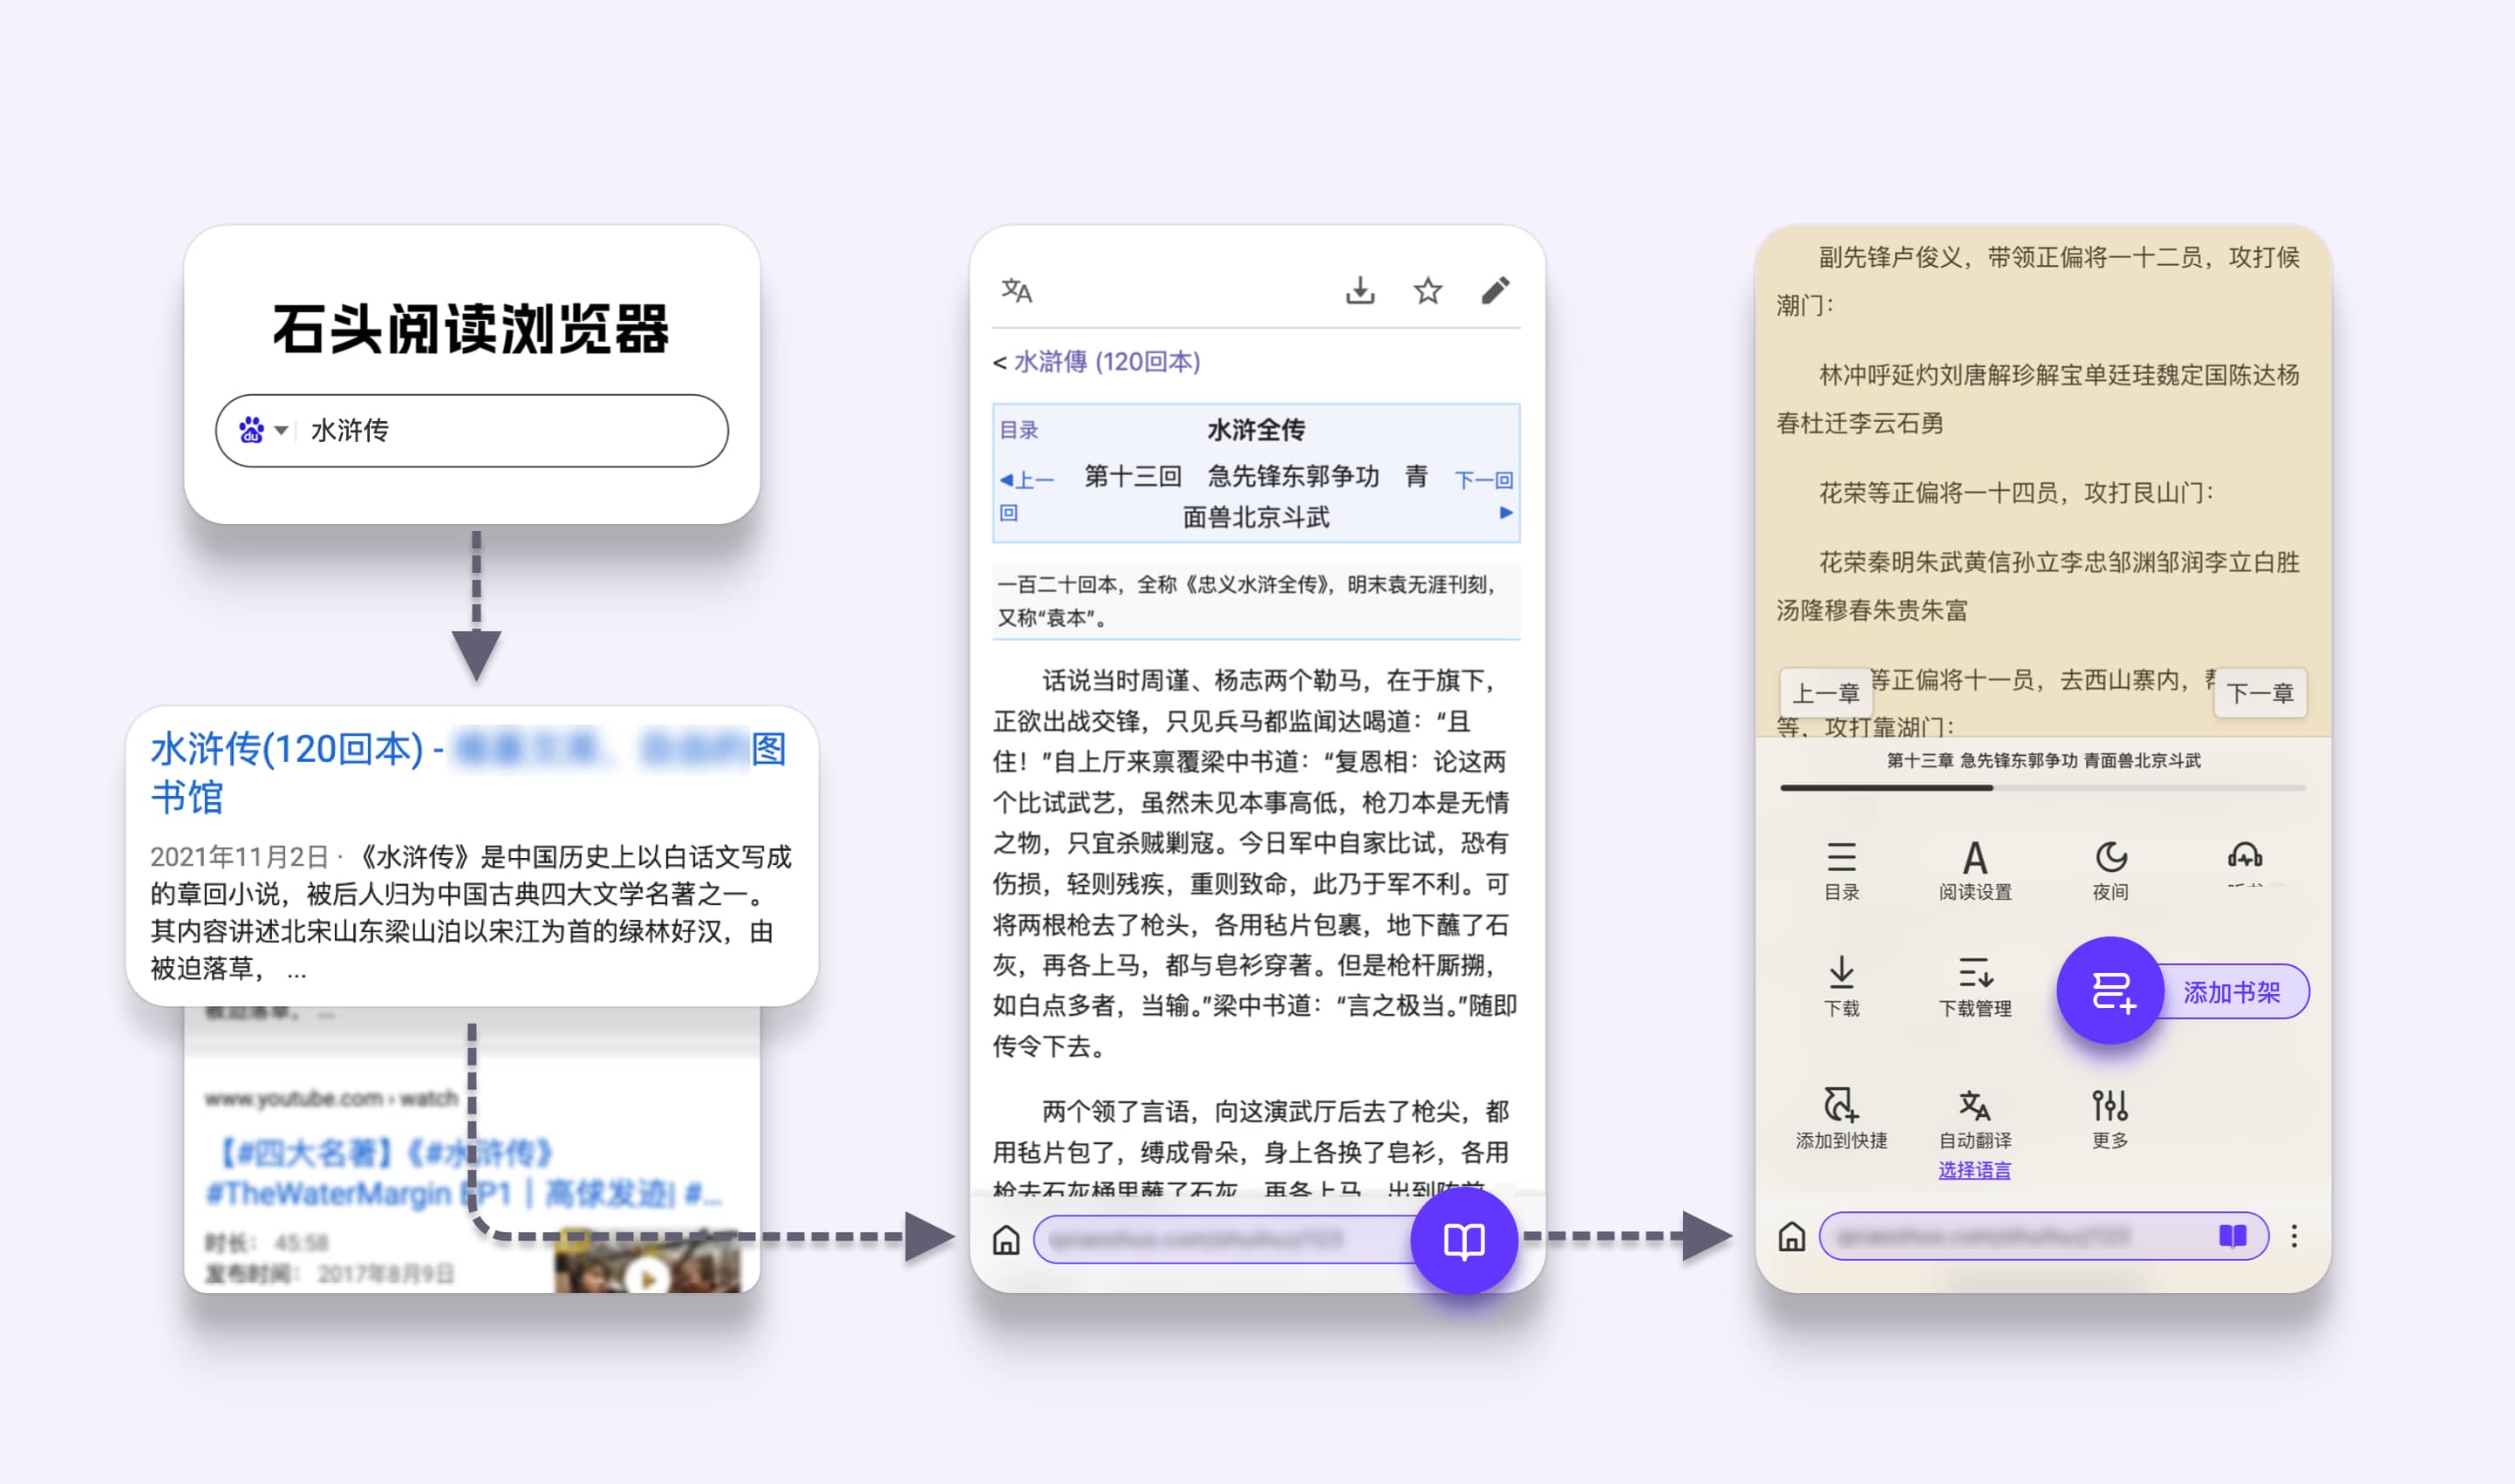Toggle 自动翻译 auto translate
Viewport: 2515px width, 1484px height.
(1974, 1118)
